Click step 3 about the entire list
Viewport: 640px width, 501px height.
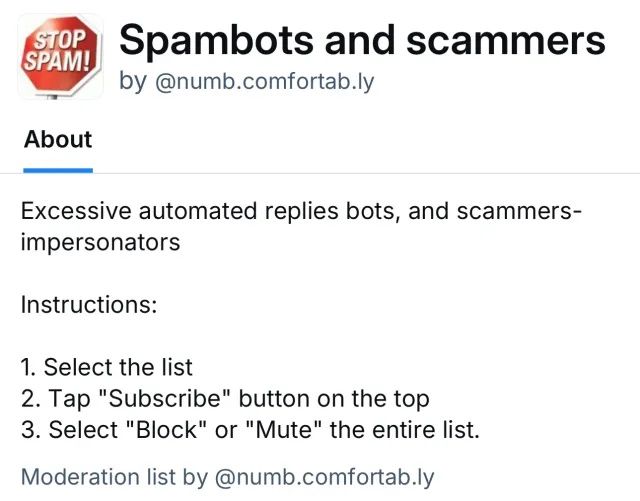click(x=250, y=431)
